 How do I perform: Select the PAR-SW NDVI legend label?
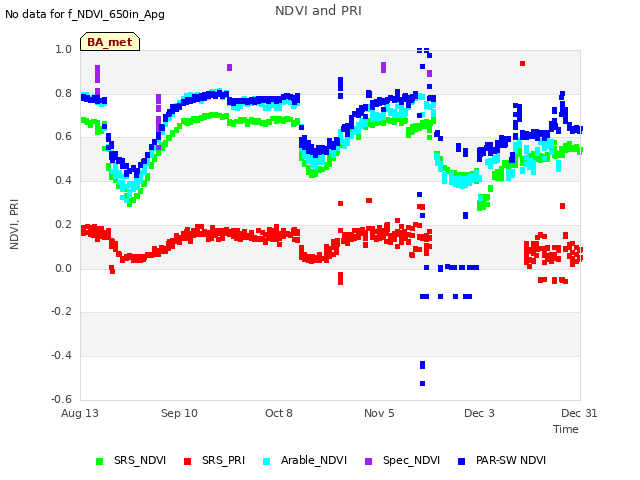[511, 460]
